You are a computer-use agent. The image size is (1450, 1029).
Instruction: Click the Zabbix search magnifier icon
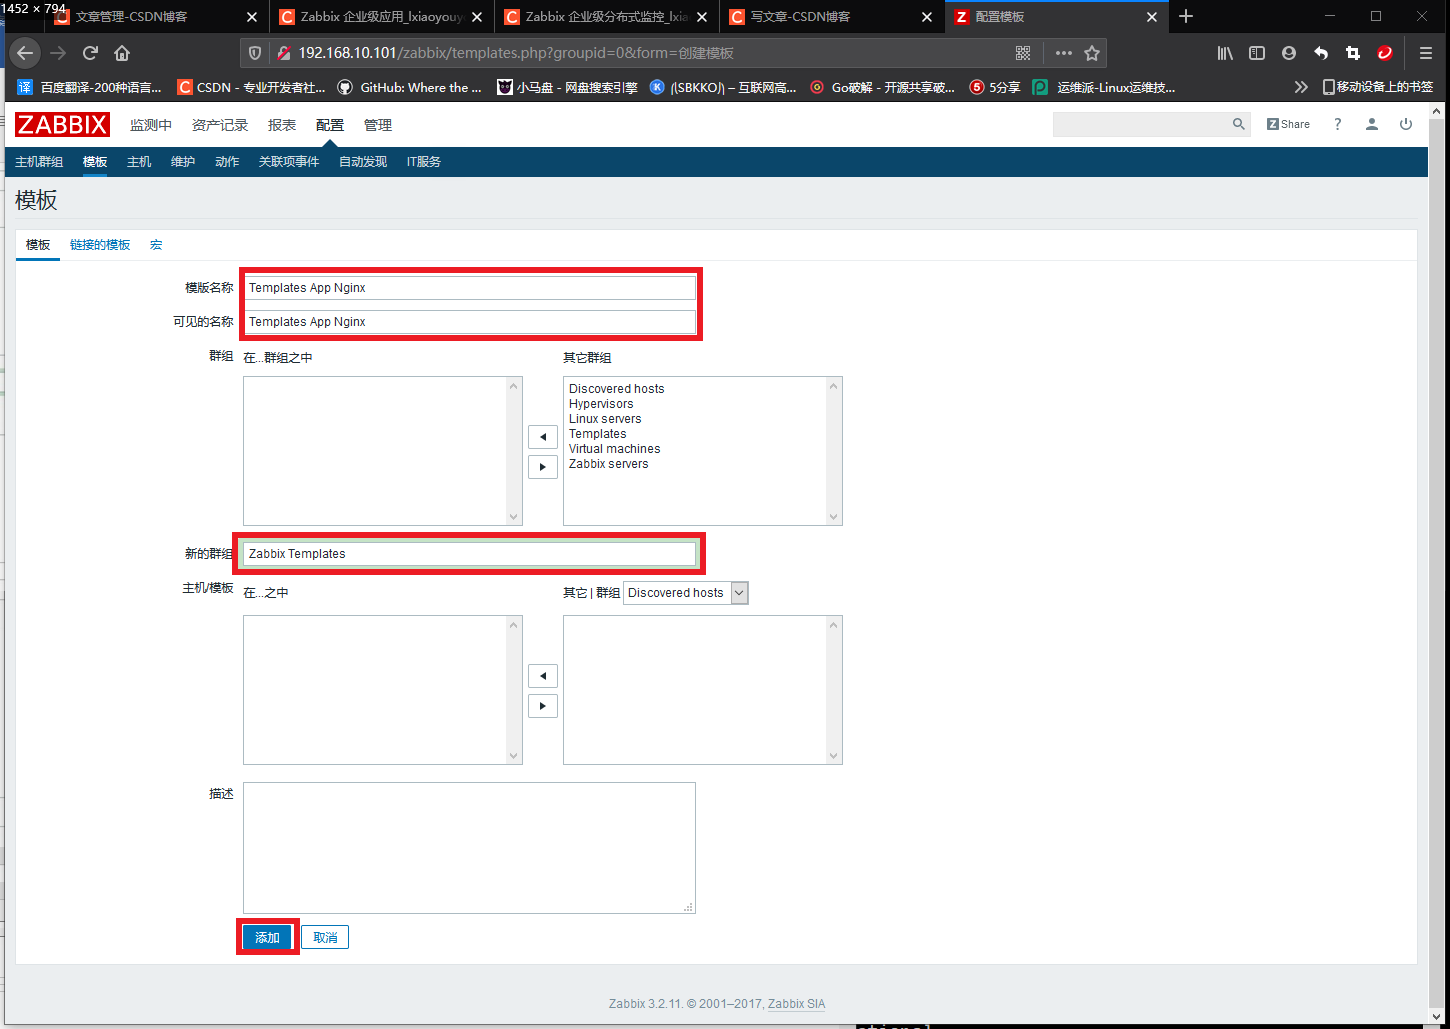click(x=1239, y=124)
